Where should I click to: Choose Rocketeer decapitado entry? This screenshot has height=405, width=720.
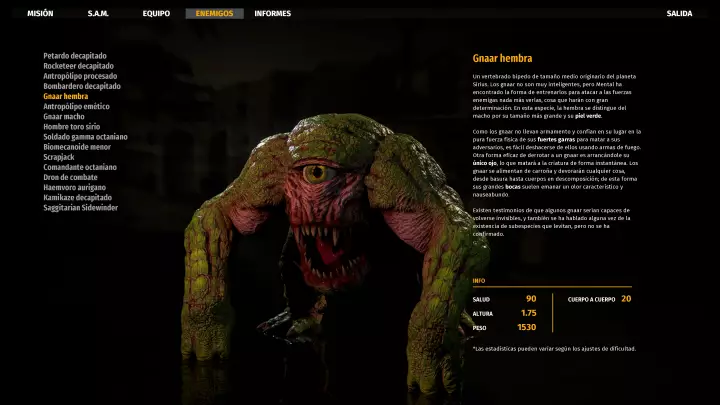tap(79, 66)
